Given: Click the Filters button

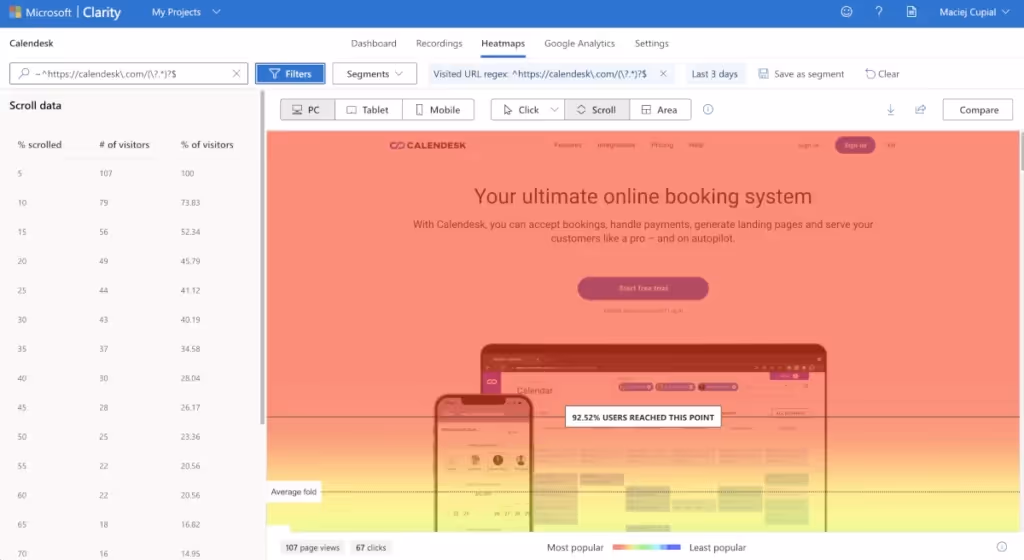Looking at the screenshot, I should (x=290, y=74).
